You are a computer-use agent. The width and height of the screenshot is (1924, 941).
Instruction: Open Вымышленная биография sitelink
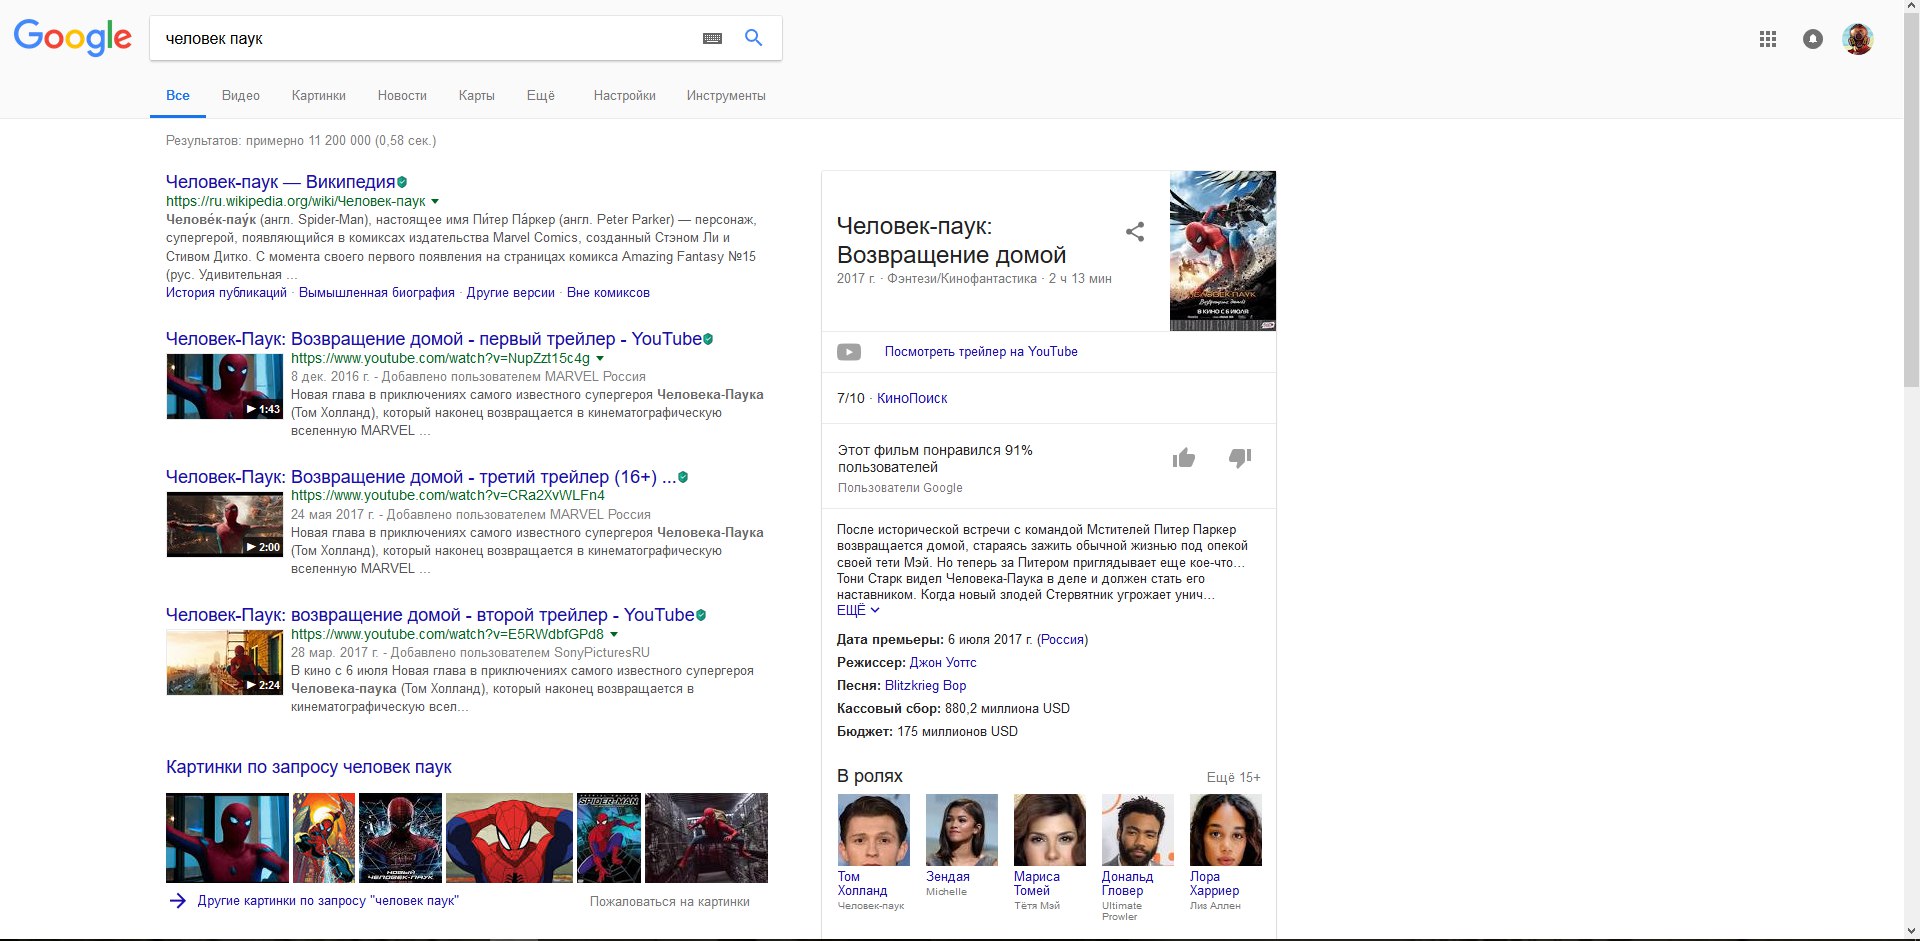[377, 293]
